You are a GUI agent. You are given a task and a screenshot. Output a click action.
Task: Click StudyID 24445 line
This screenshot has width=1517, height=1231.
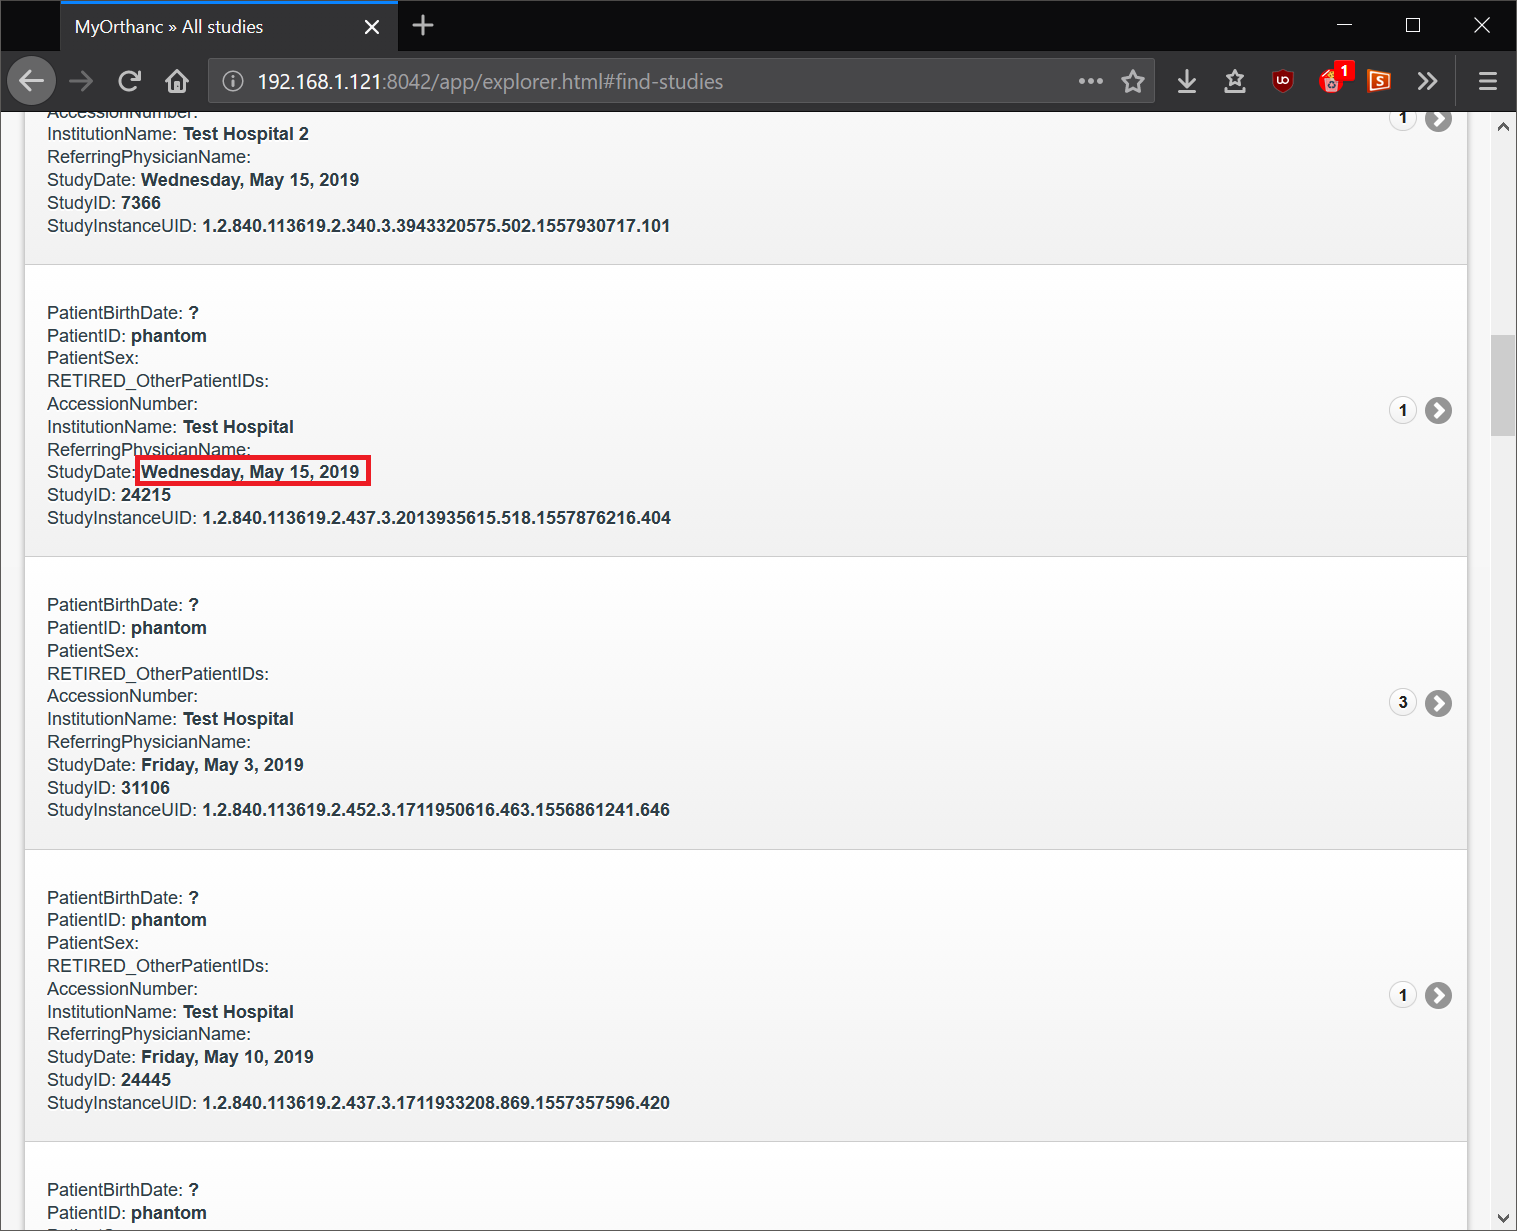(x=109, y=1080)
